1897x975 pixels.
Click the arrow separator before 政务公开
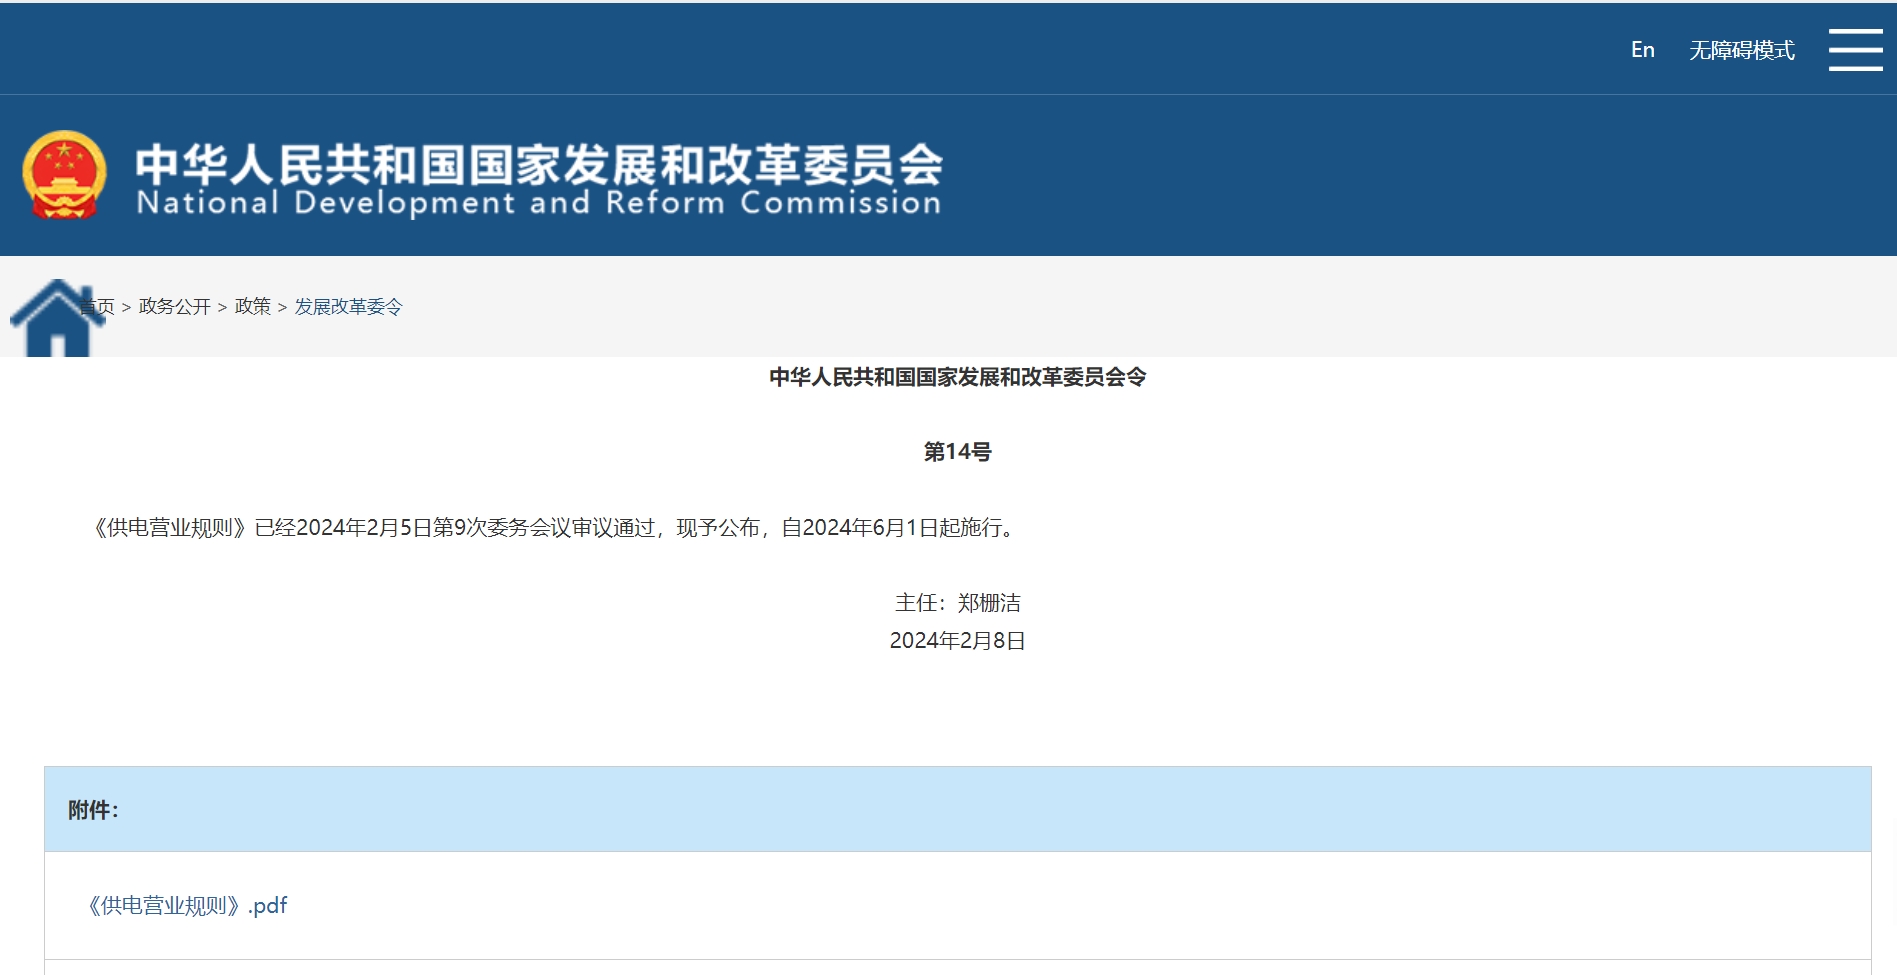[126, 308]
